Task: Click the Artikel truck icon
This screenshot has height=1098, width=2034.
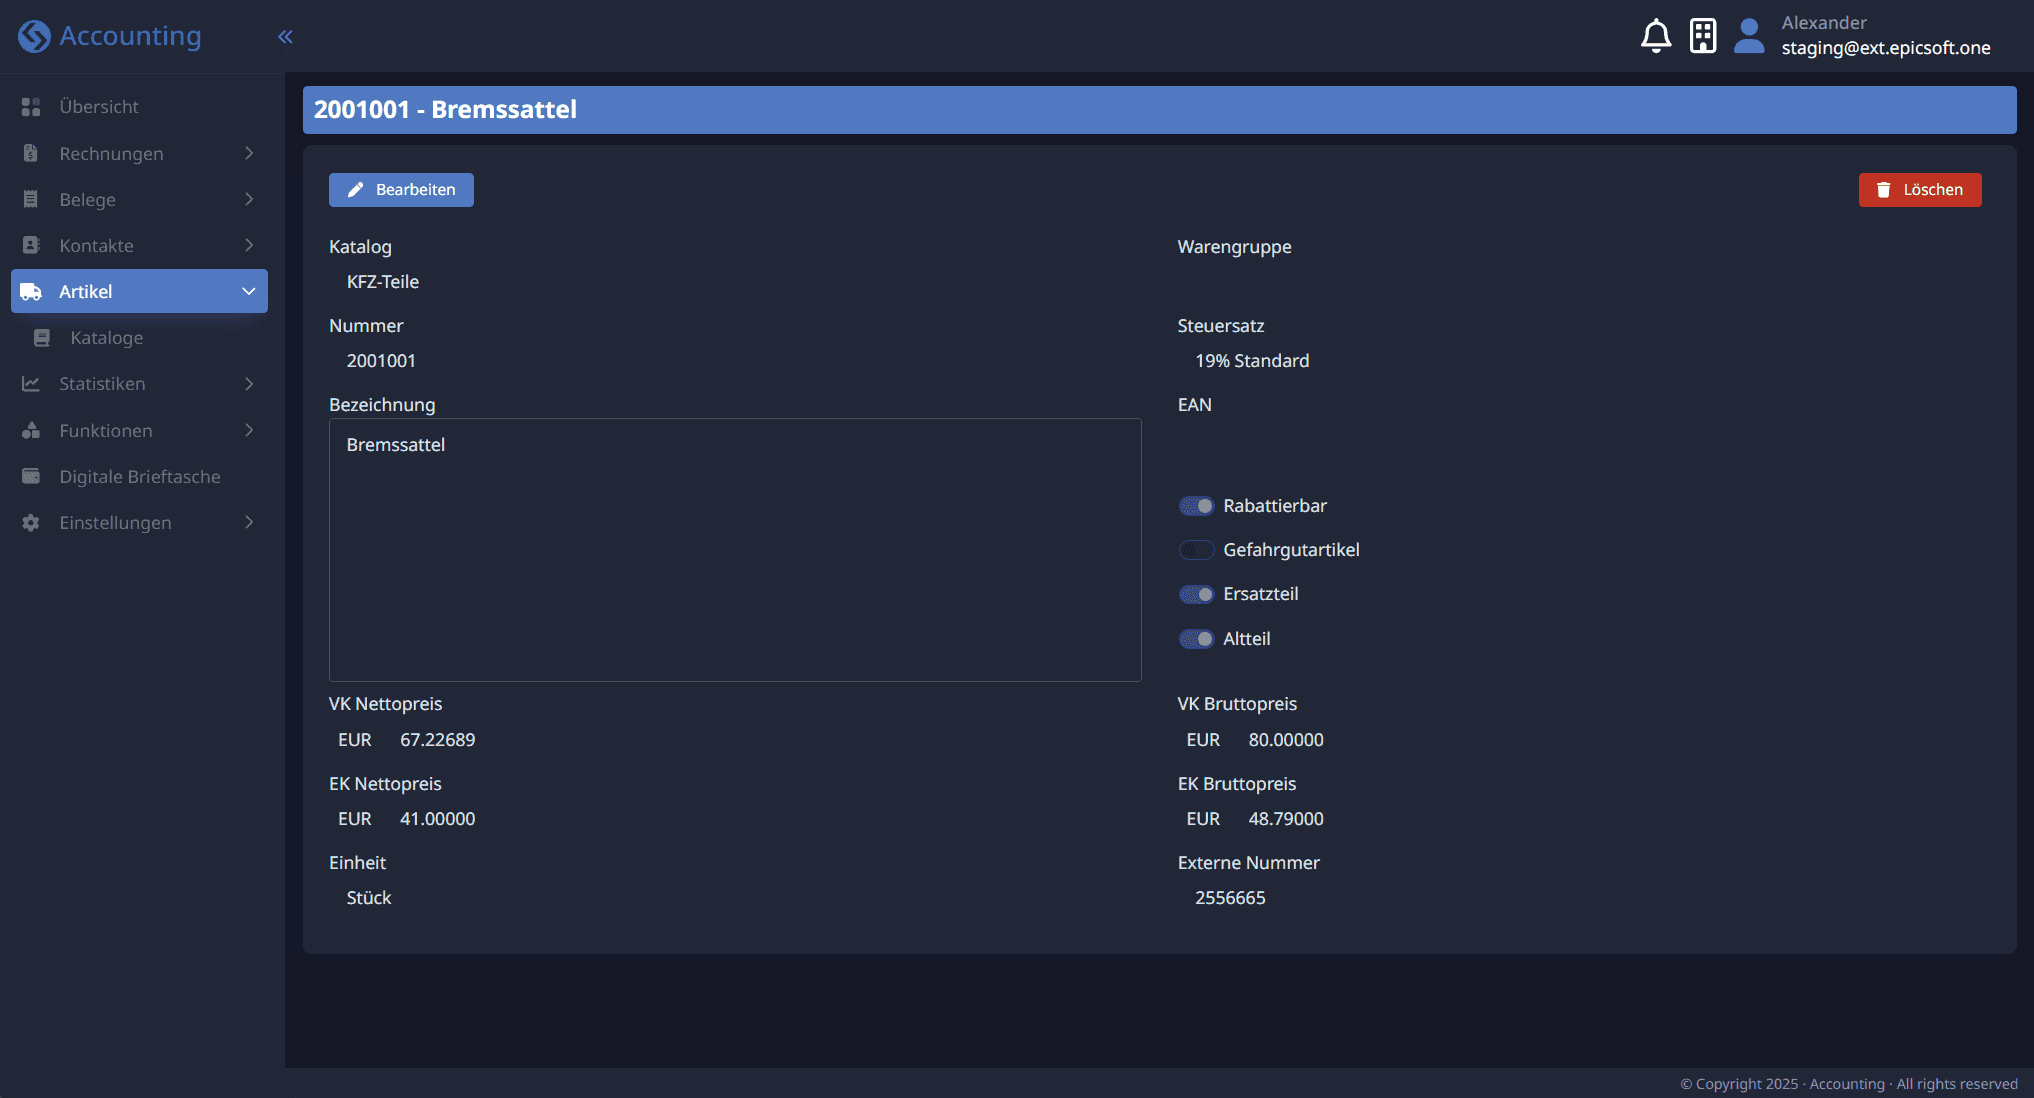Action: [31, 292]
